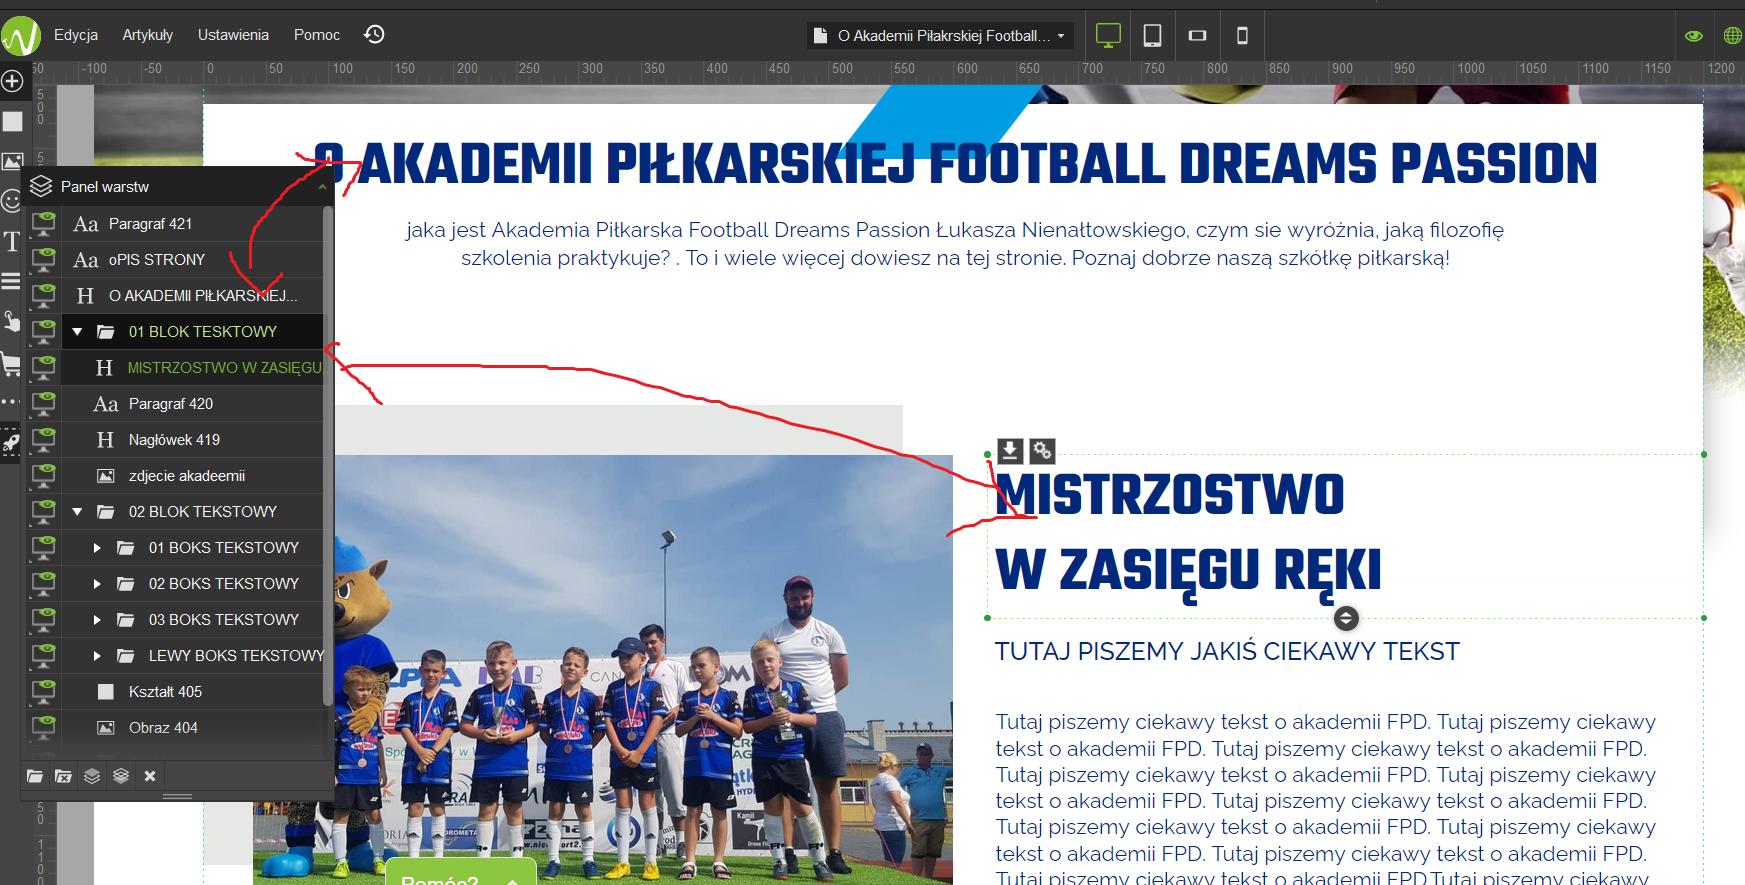Screen dimensions: 1745x885
Task: Click the outlined layers stack icon in footer
Action: (121, 776)
